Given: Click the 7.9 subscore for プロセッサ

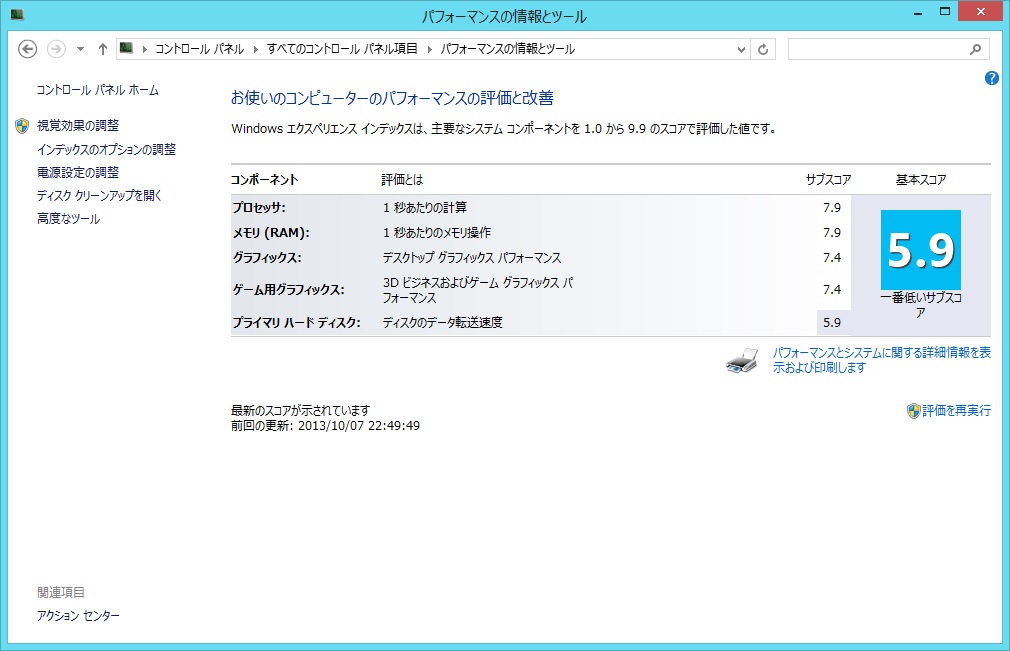Looking at the screenshot, I should [832, 208].
